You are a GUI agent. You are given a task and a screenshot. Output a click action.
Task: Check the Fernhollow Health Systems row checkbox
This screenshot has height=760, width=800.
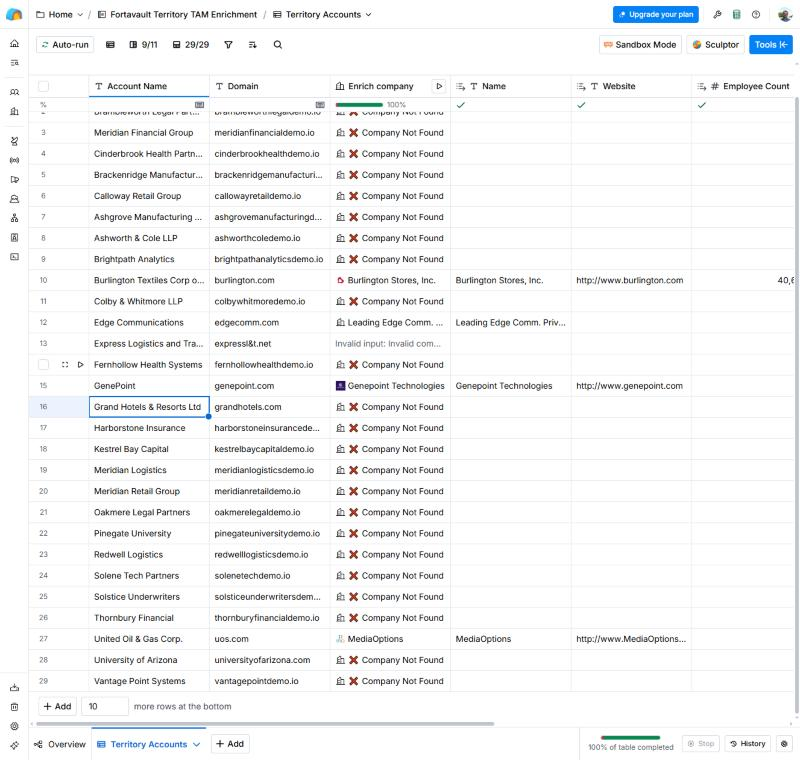pyautogui.click(x=44, y=365)
